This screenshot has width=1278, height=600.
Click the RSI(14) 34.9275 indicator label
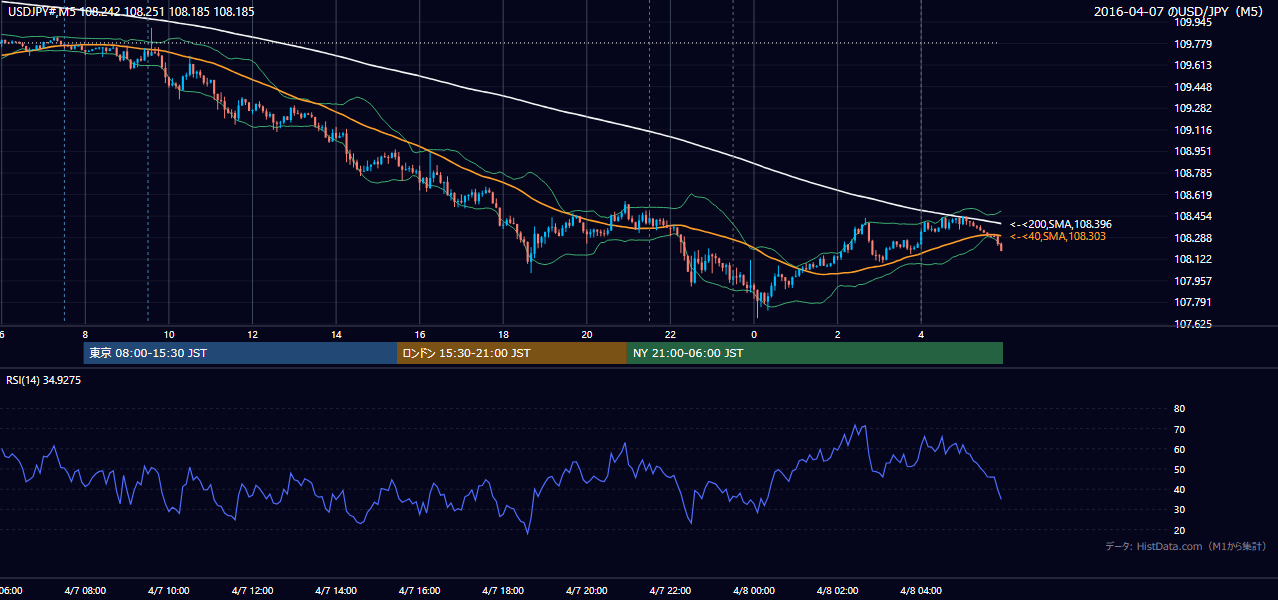point(44,380)
